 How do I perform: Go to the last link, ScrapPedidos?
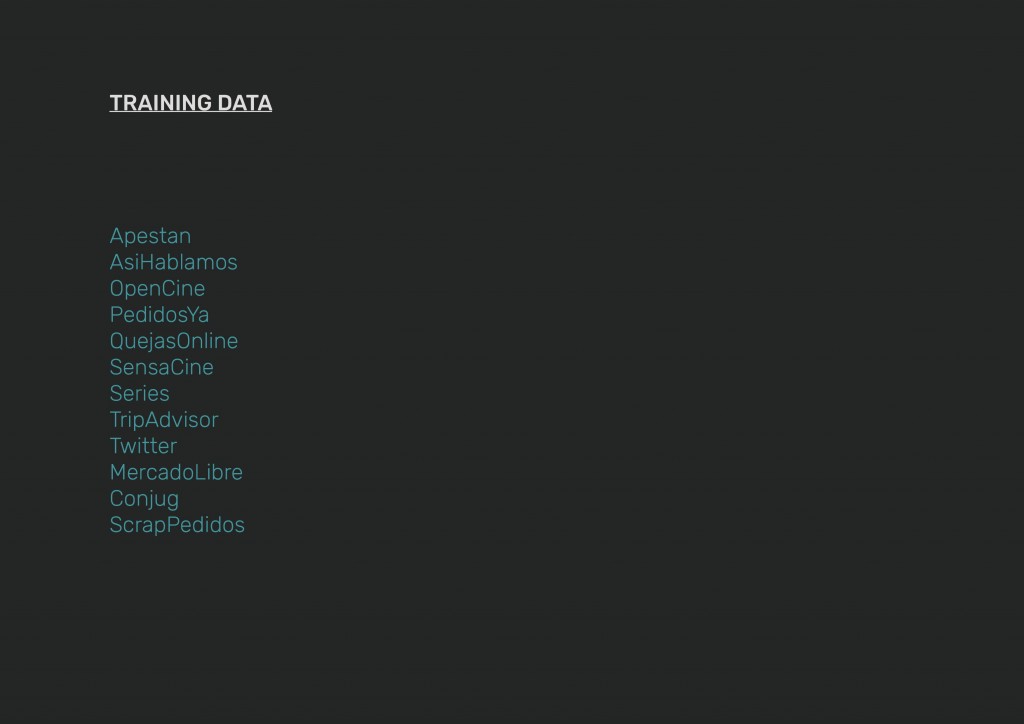(x=177, y=525)
